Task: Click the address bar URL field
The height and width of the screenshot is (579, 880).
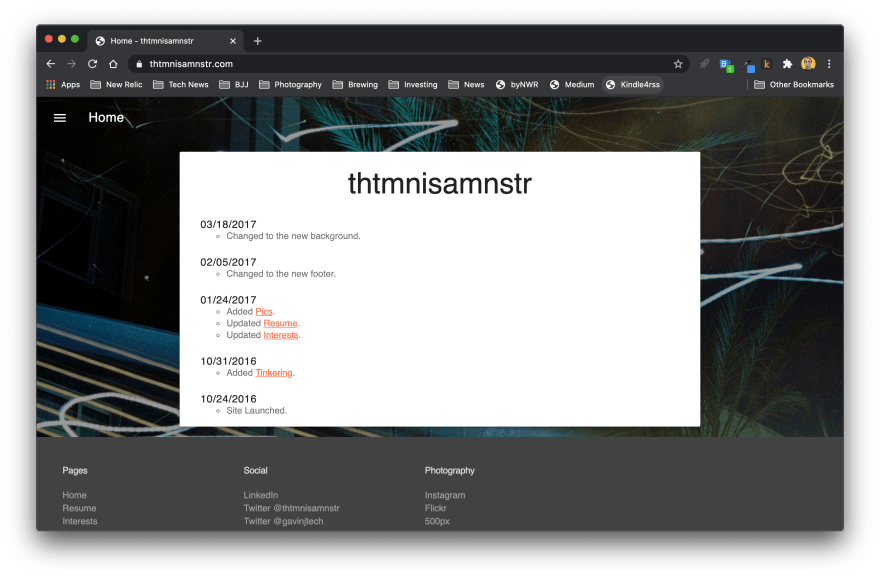Action: [x=400, y=64]
